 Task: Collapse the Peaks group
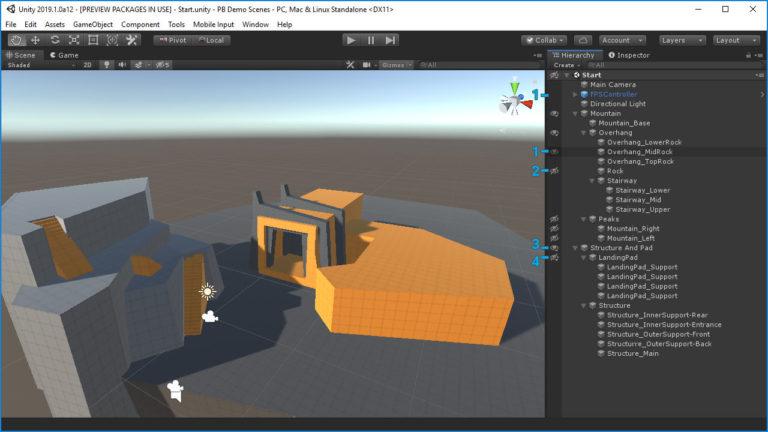pyautogui.click(x=583, y=219)
